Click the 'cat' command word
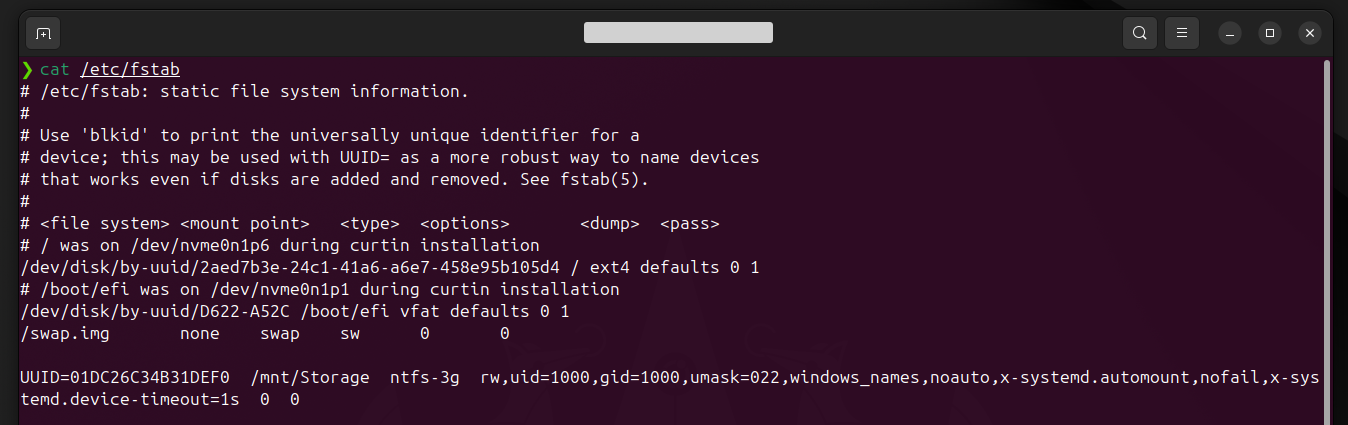This screenshot has width=1348, height=425. coord(55,70)
